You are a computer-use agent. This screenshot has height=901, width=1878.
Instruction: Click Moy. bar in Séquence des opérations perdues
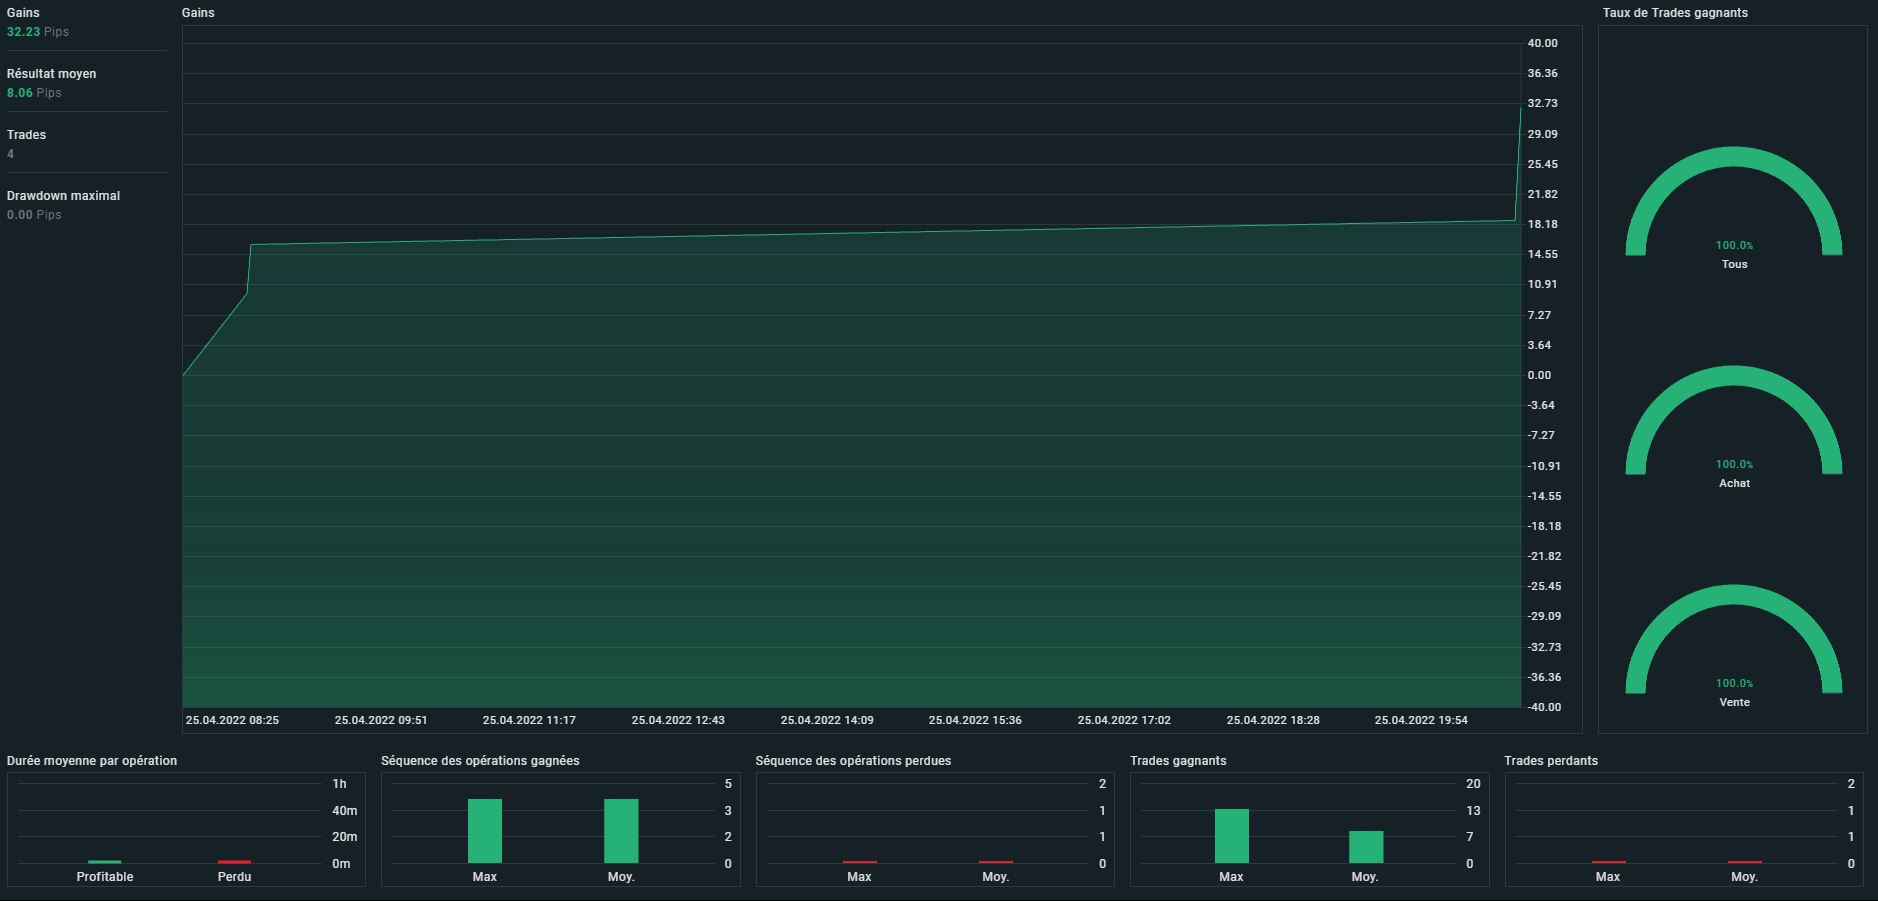pyautogui.click(x=995, y=861)
